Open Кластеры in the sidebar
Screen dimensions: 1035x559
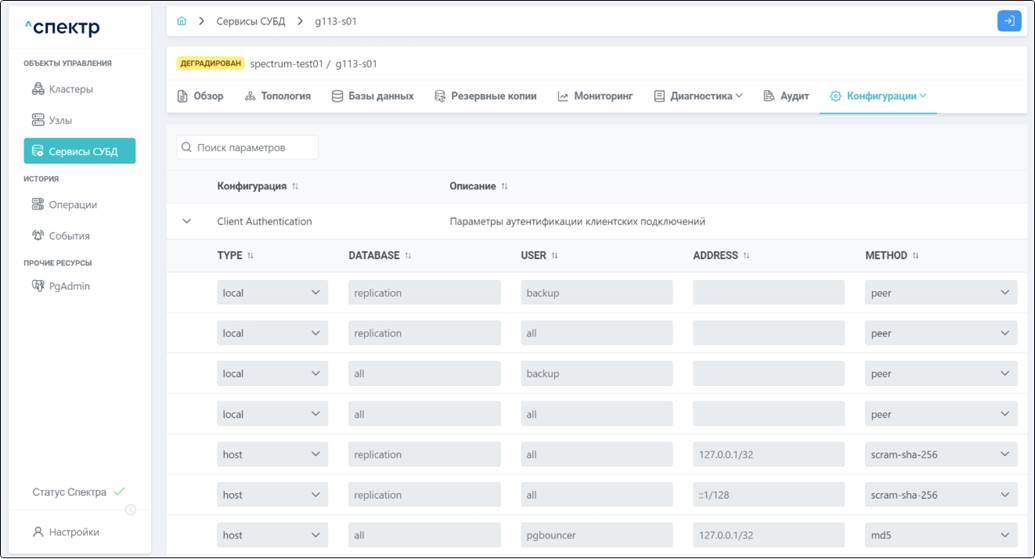[70, 89]
